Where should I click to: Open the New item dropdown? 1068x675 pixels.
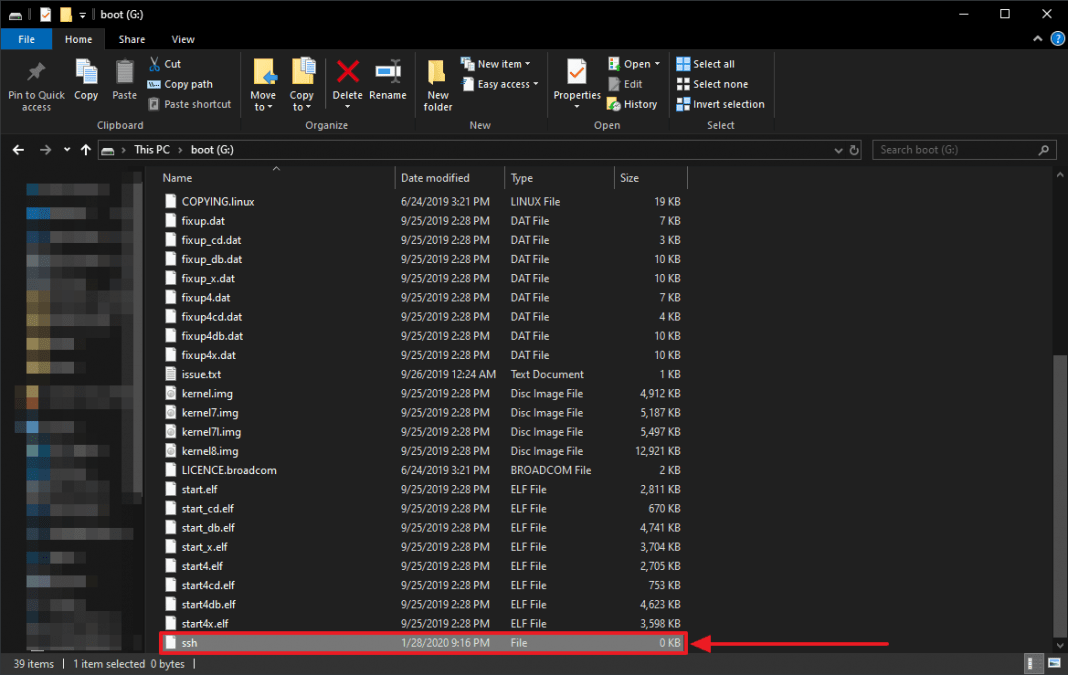(x=497, y=64)
